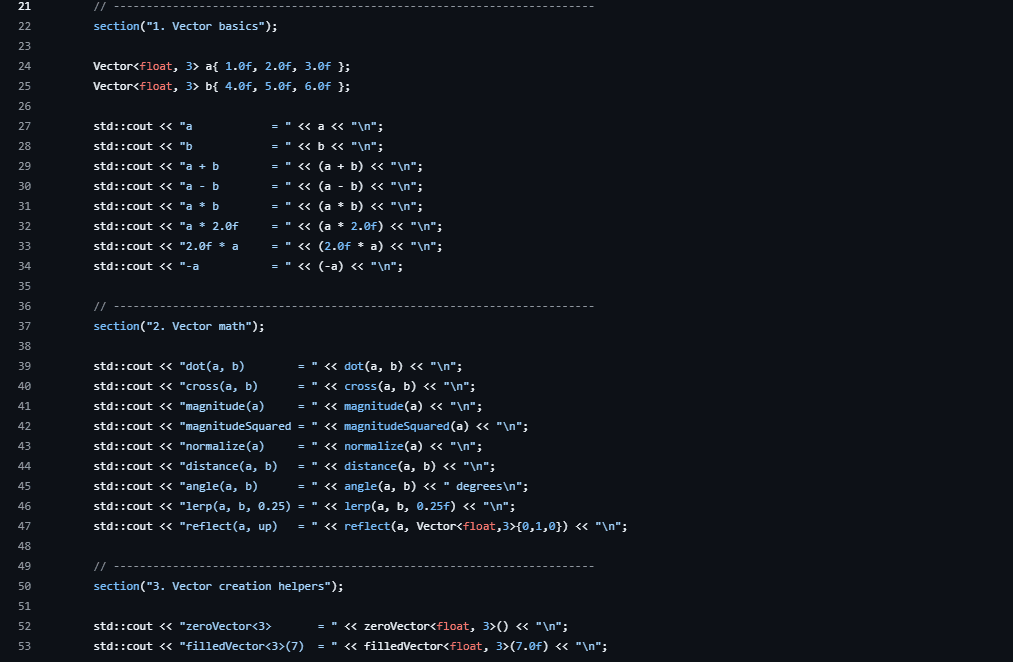1013x662 pixels.
Task: Select line number 39
Action: (25, 366)
